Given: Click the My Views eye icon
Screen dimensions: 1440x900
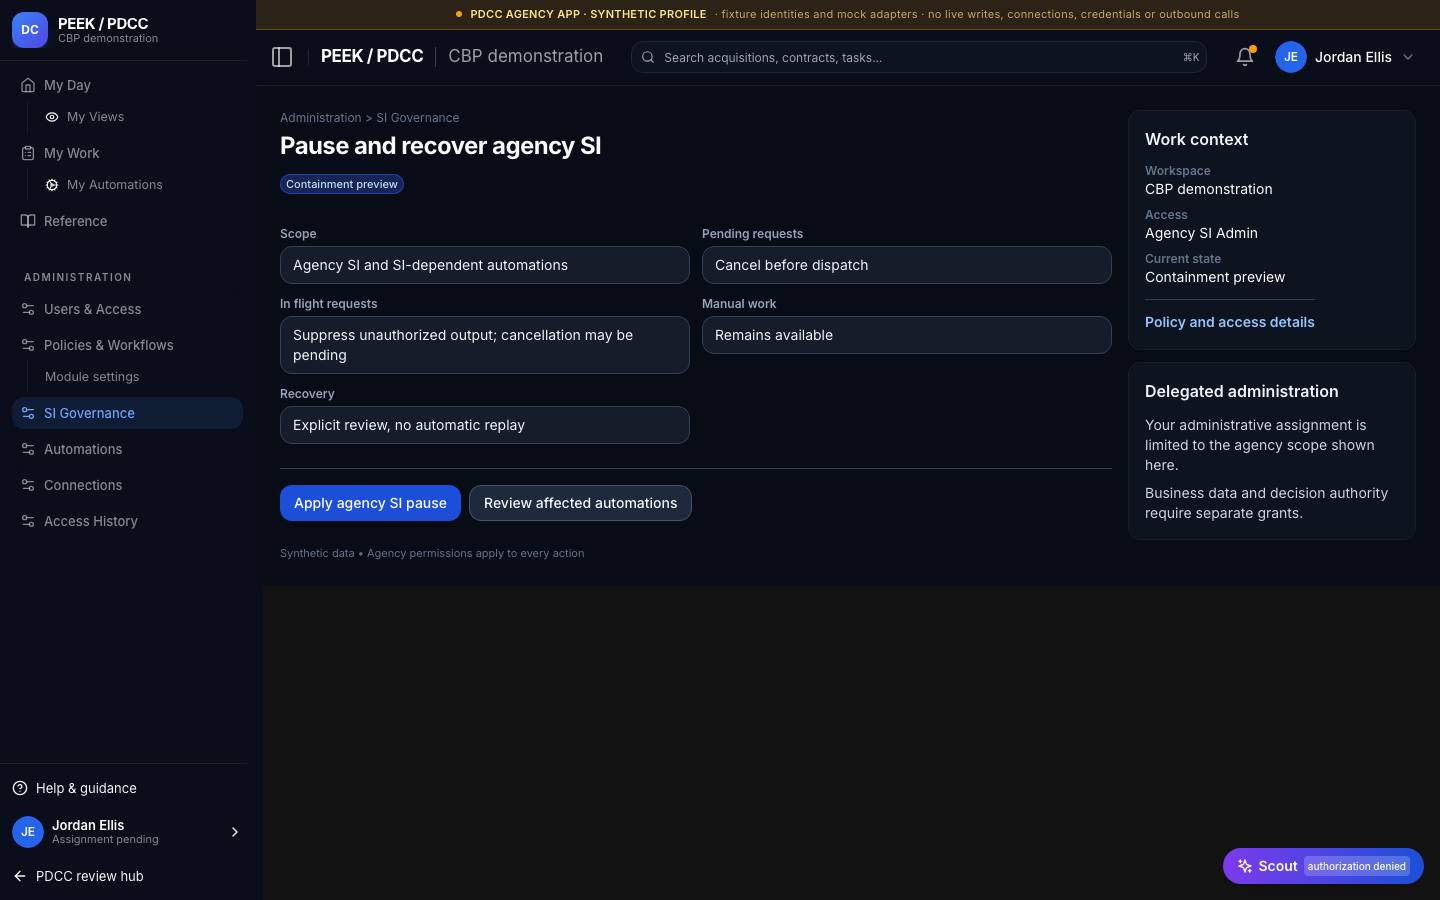Looking at the screenshot, I should [x=52, y=117].
